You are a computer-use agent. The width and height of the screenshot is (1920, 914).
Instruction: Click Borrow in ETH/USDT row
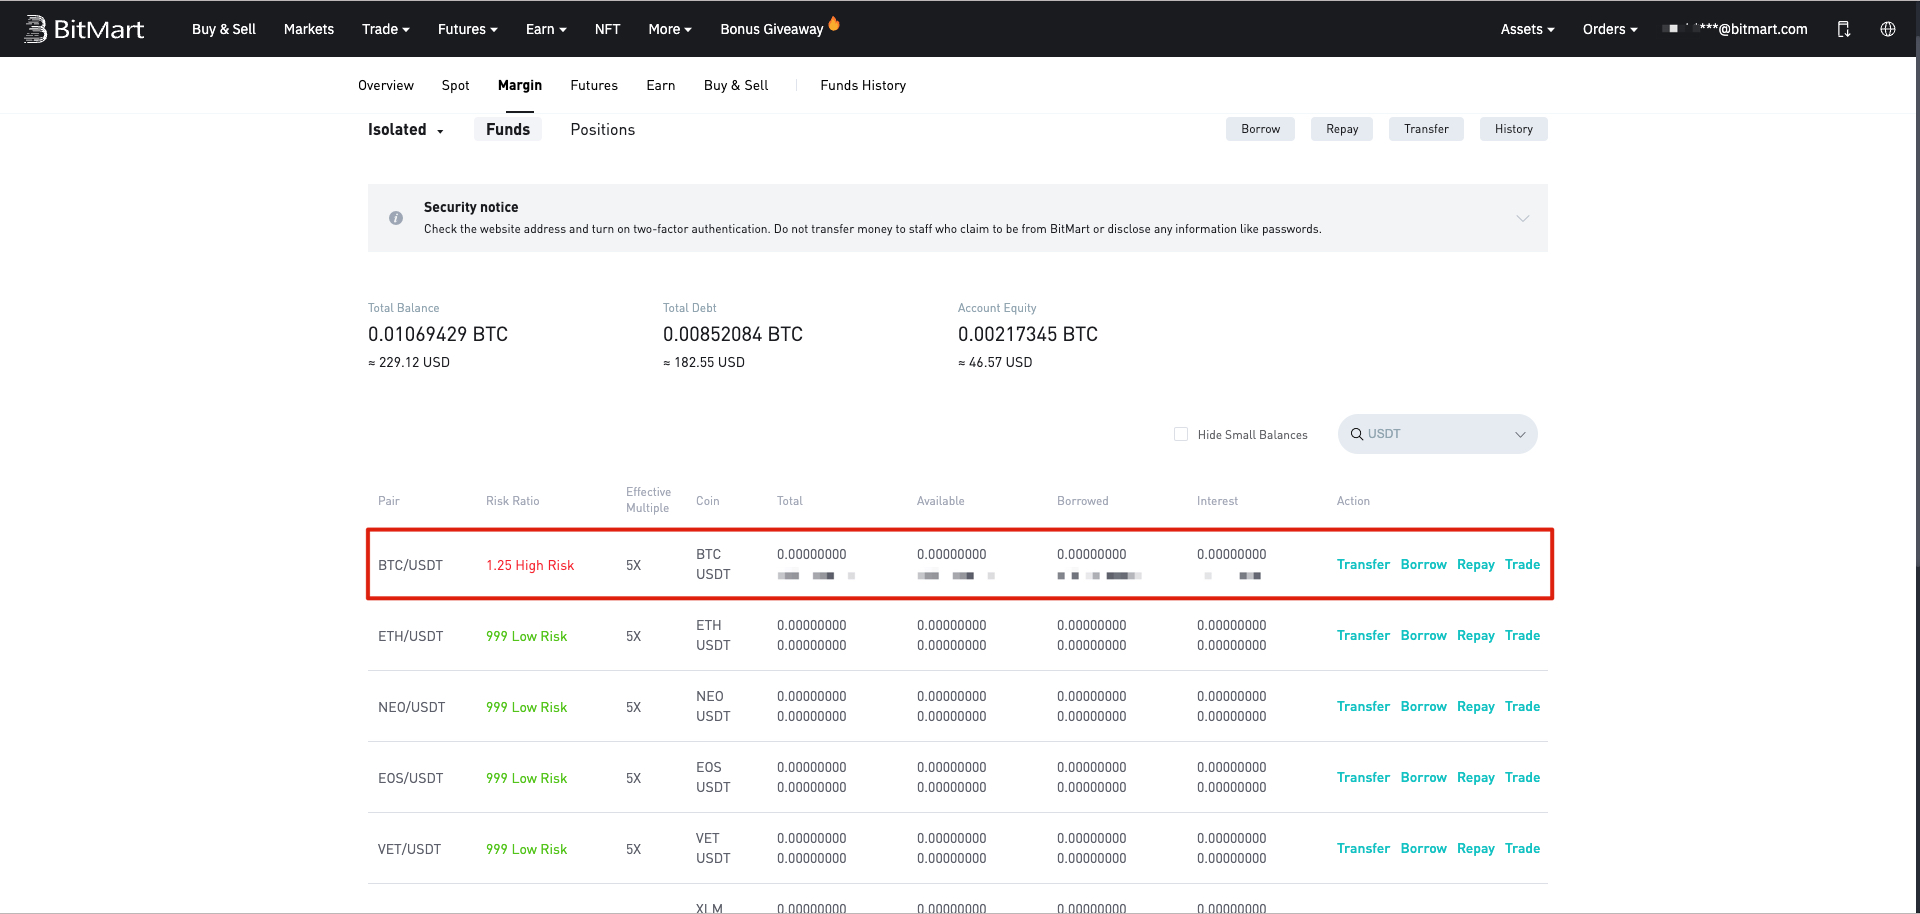(1424, 636)
